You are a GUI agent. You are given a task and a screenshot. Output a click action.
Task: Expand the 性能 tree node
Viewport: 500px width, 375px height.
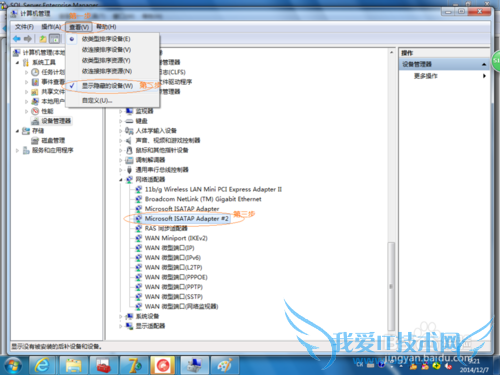[26, 111]
